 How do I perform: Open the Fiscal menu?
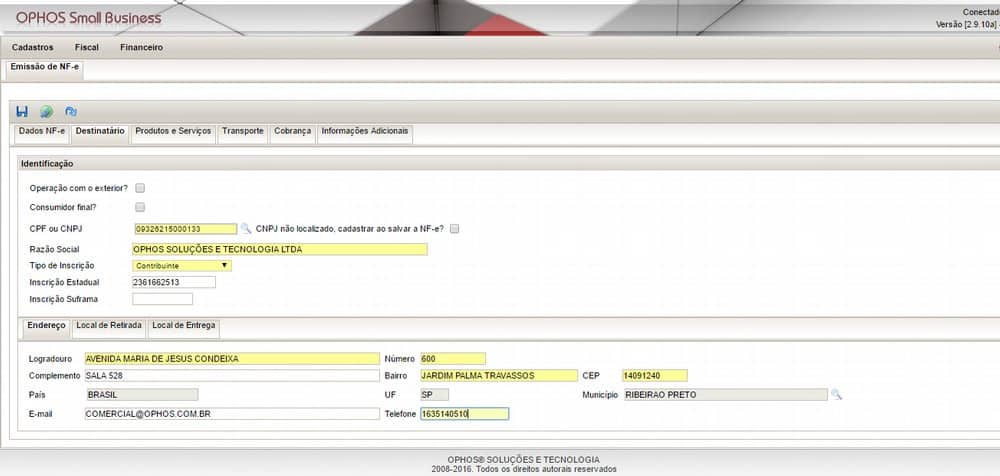[87, 47]
